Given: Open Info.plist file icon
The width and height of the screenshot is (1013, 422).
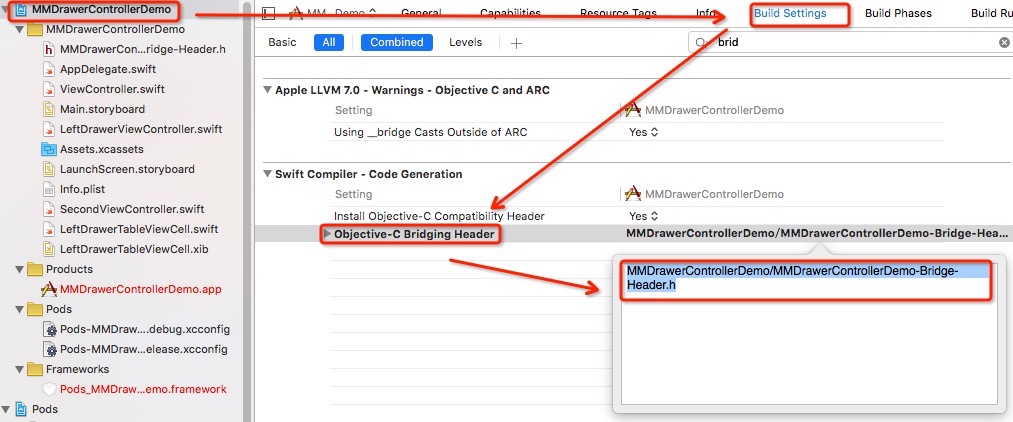Looking at the screenshot, I should (49, 189).
